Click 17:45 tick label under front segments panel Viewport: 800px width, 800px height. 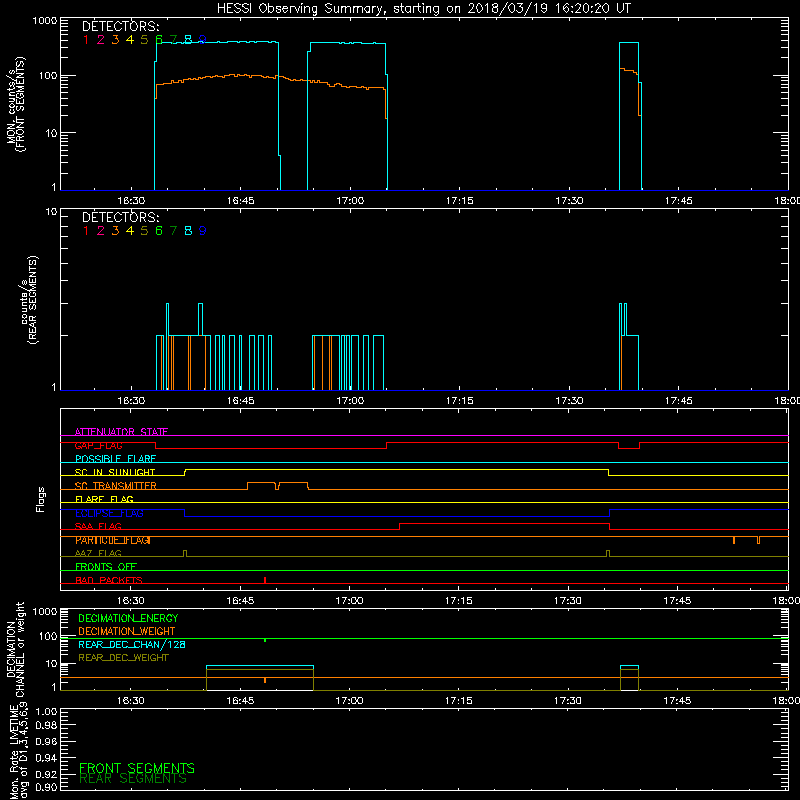click(678, 201)
